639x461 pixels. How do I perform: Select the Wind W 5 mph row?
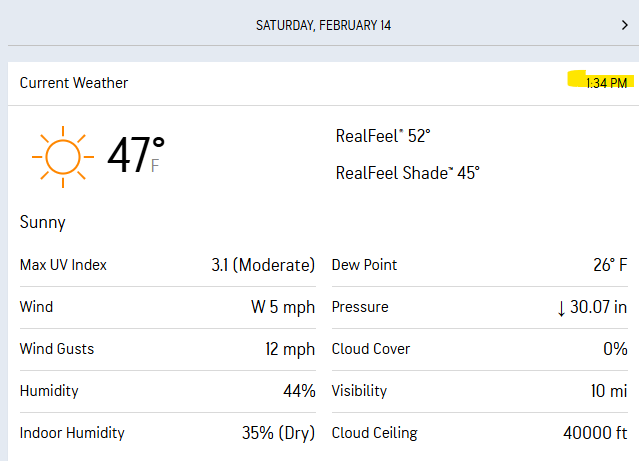[x=167, y=307]
